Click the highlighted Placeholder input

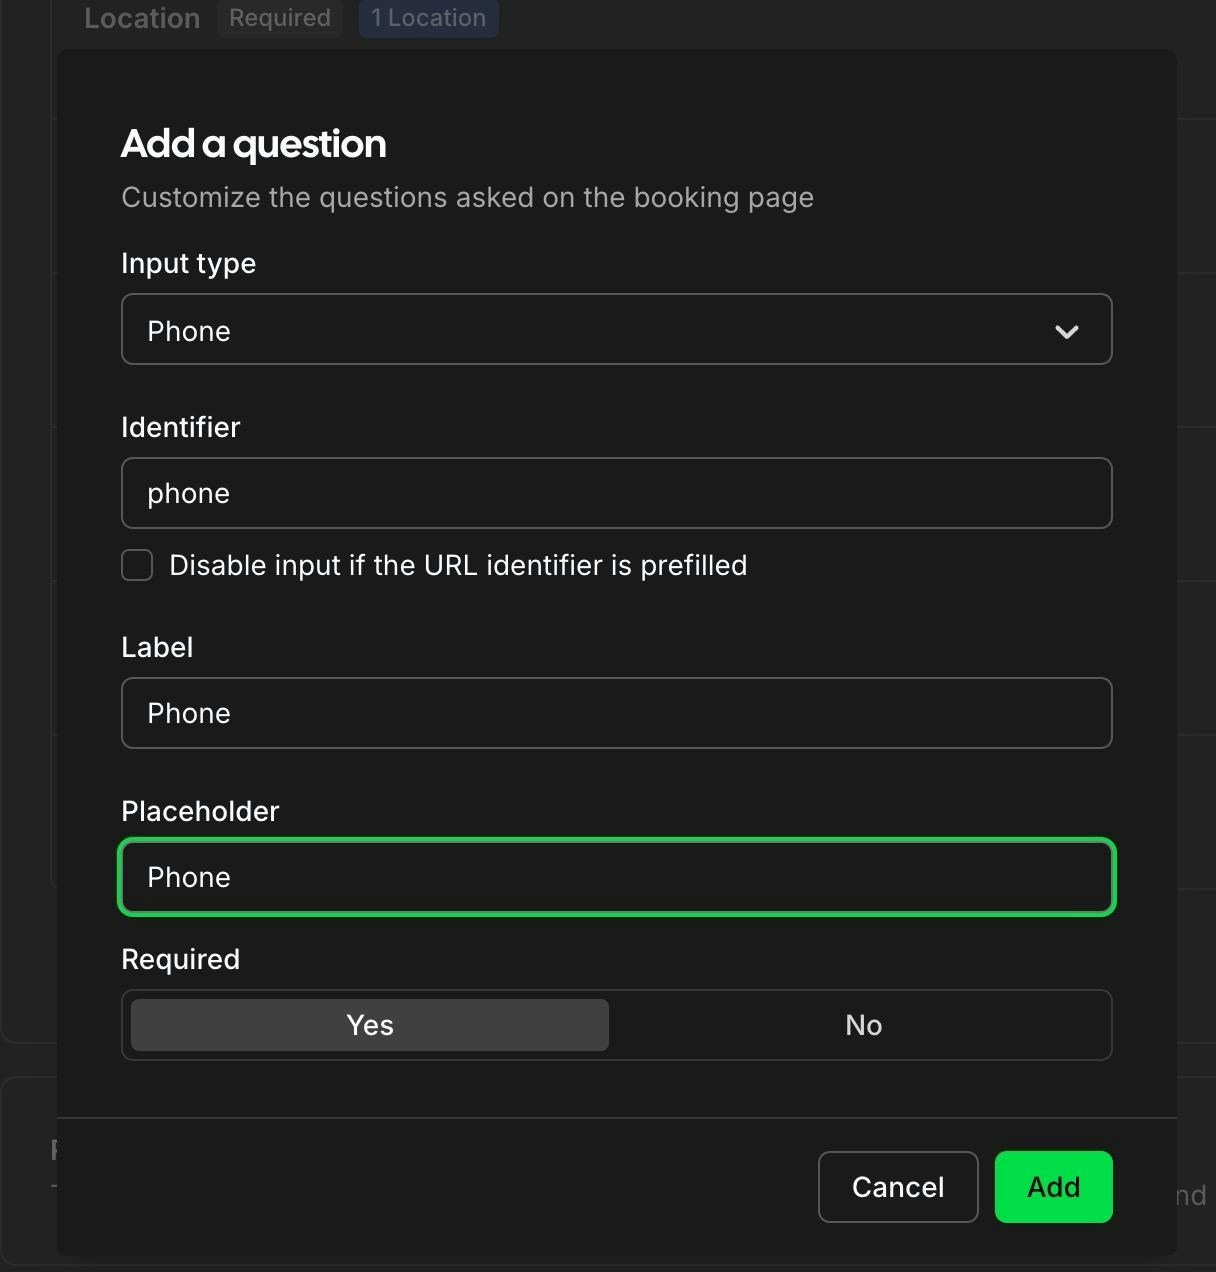coord(616,877)
